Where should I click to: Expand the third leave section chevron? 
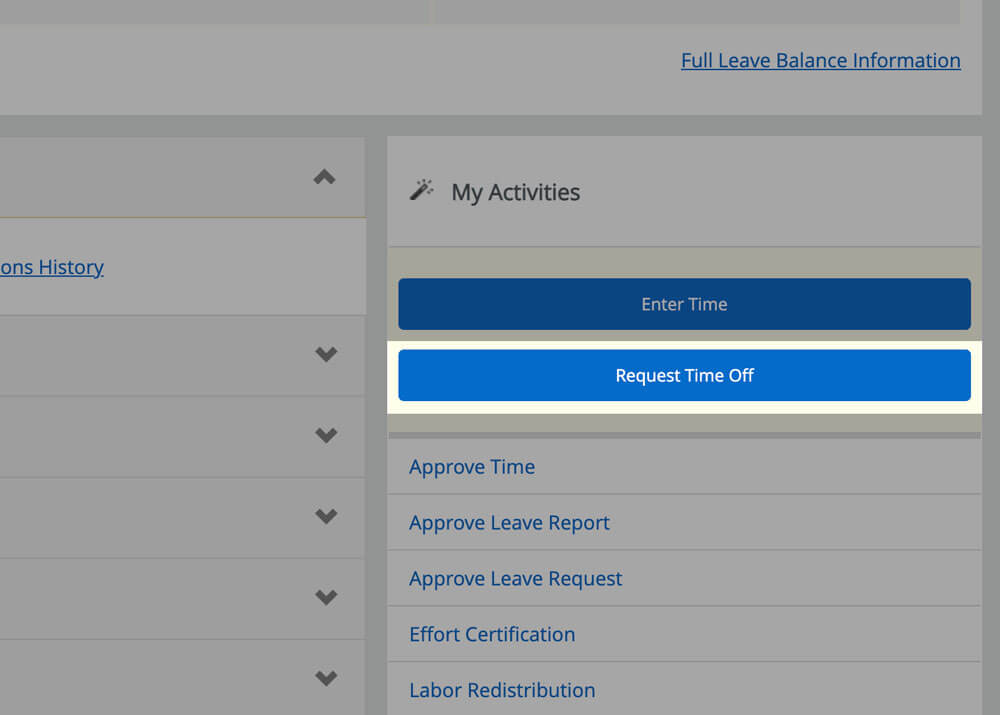(326, 516)
